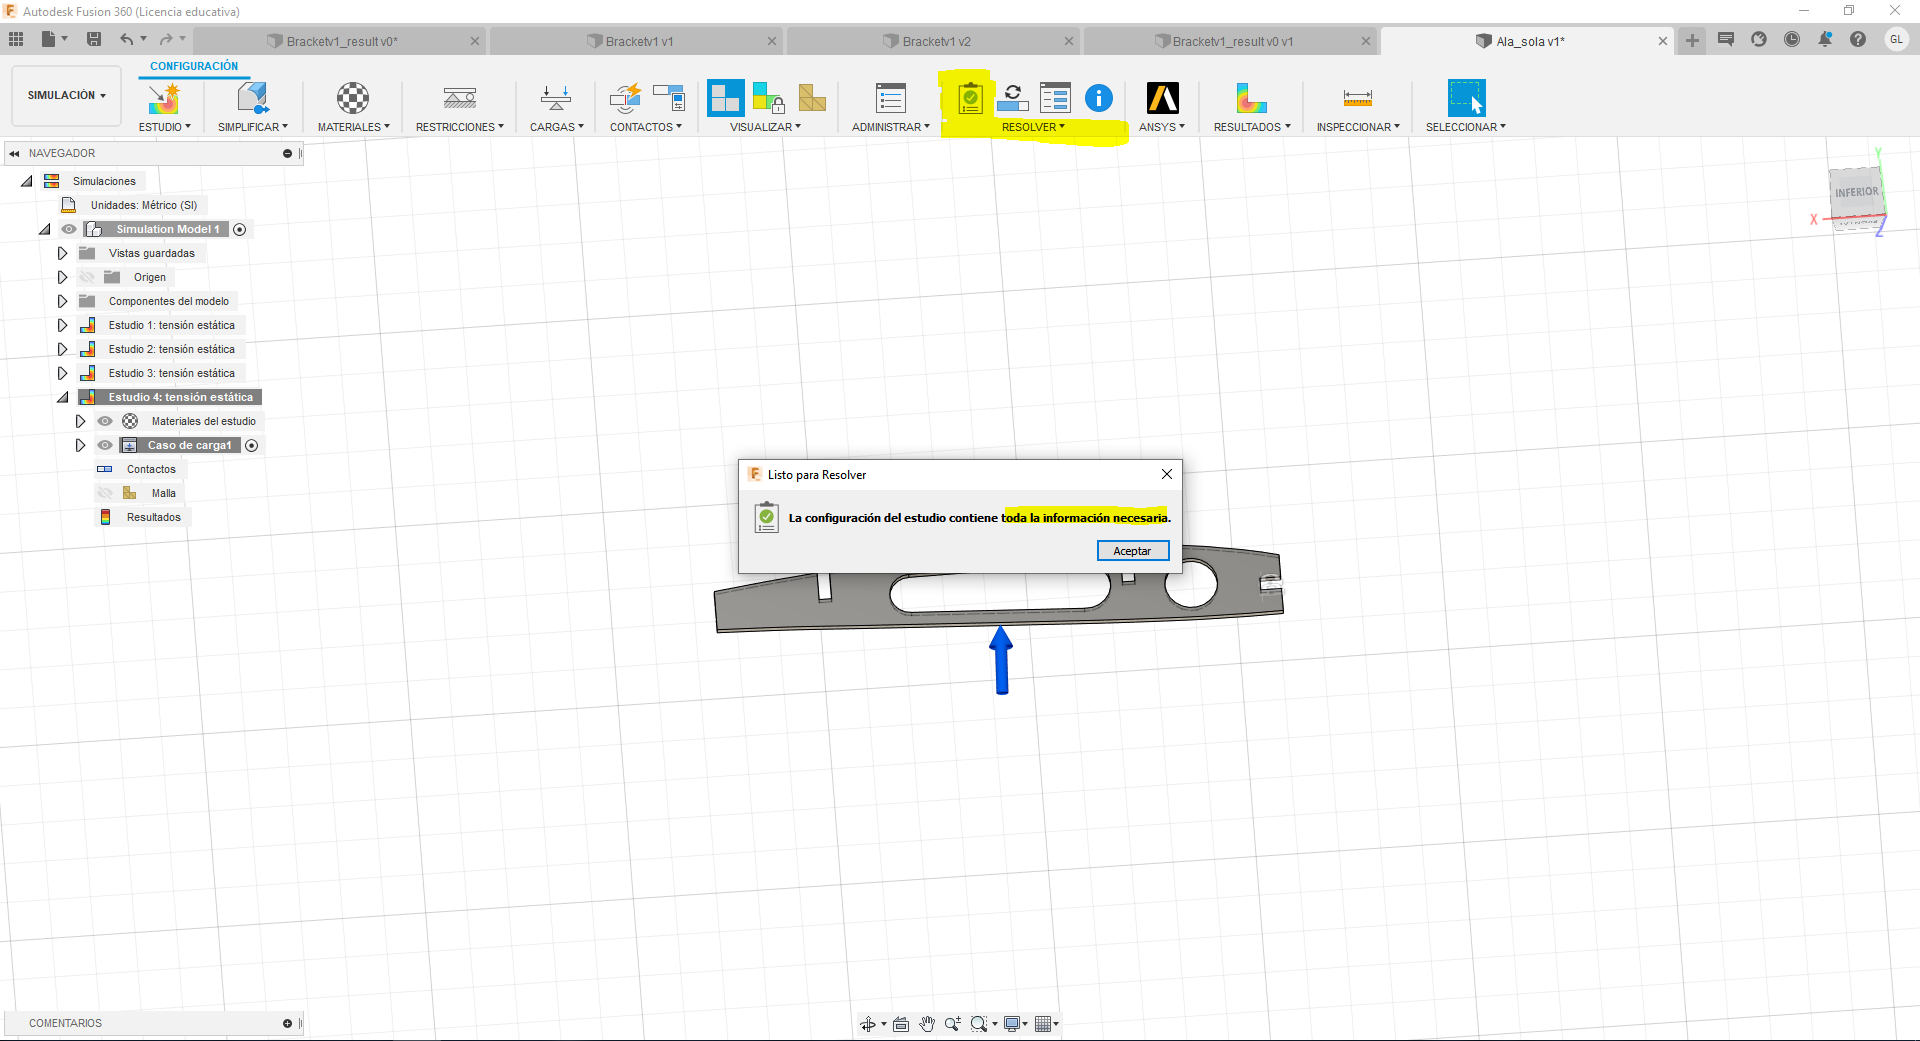Click the Job Status clock icon
Viewport: 1920px width, 1041px height.
(x=1792, y=39)
